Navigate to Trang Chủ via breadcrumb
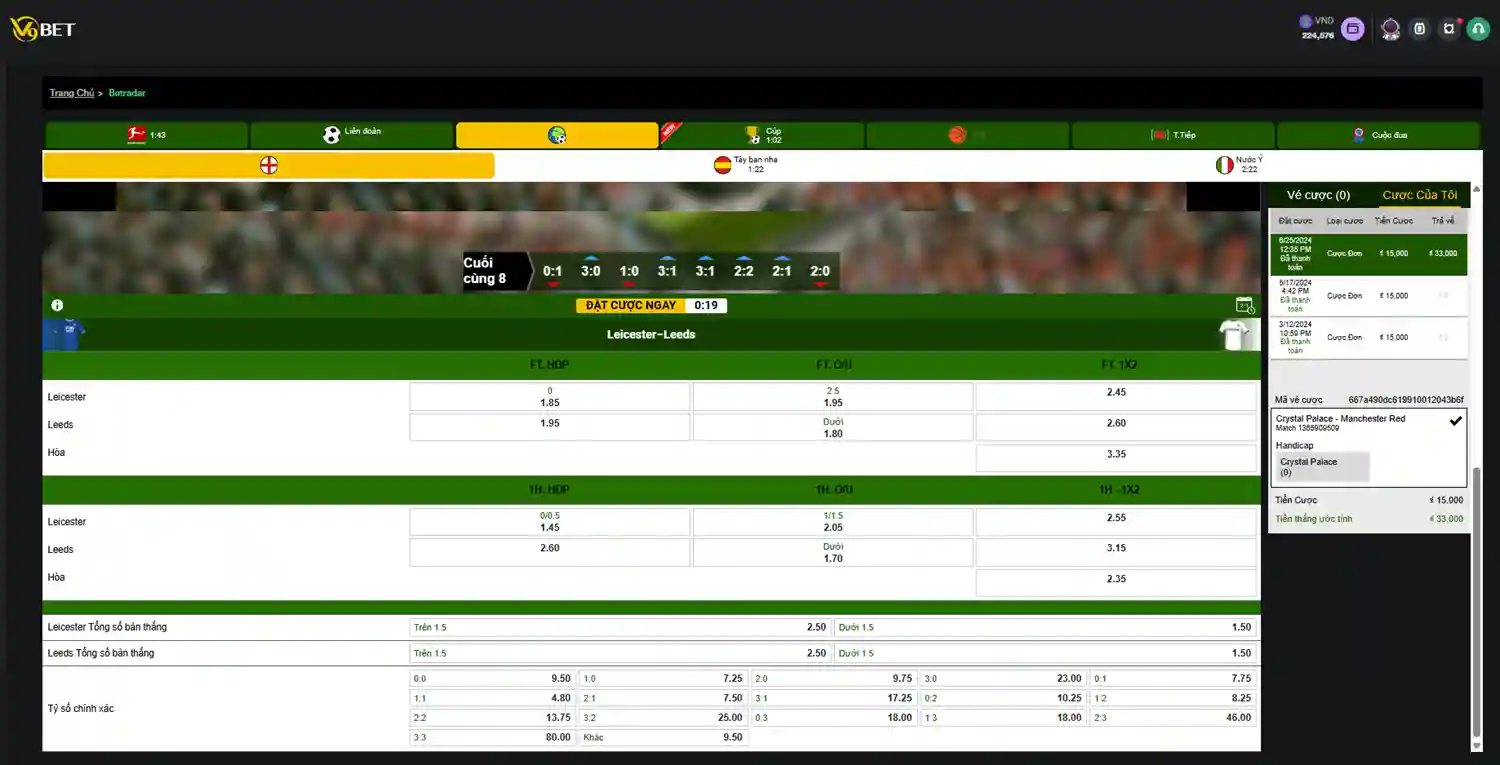This screenshot has height=765, width=1500. click(71, 92)
